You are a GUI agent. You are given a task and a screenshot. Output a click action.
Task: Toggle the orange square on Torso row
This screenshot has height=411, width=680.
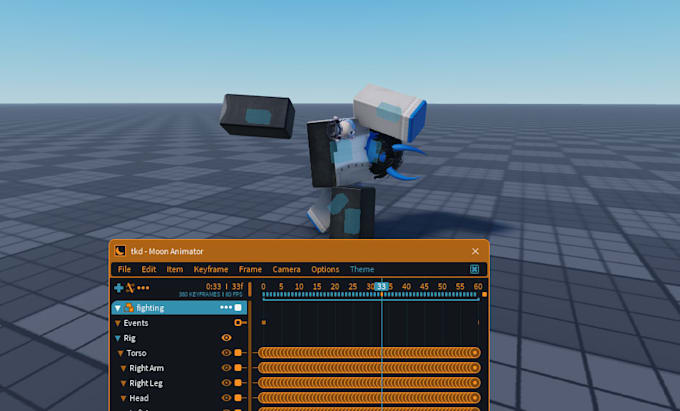click(238, 353)
